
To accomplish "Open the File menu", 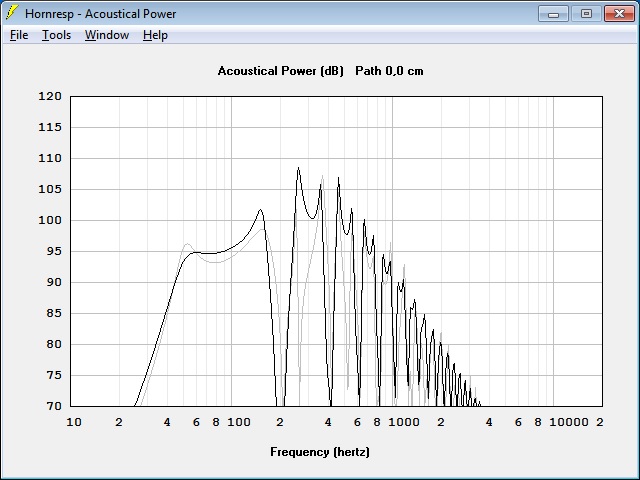I will [19, 35].
